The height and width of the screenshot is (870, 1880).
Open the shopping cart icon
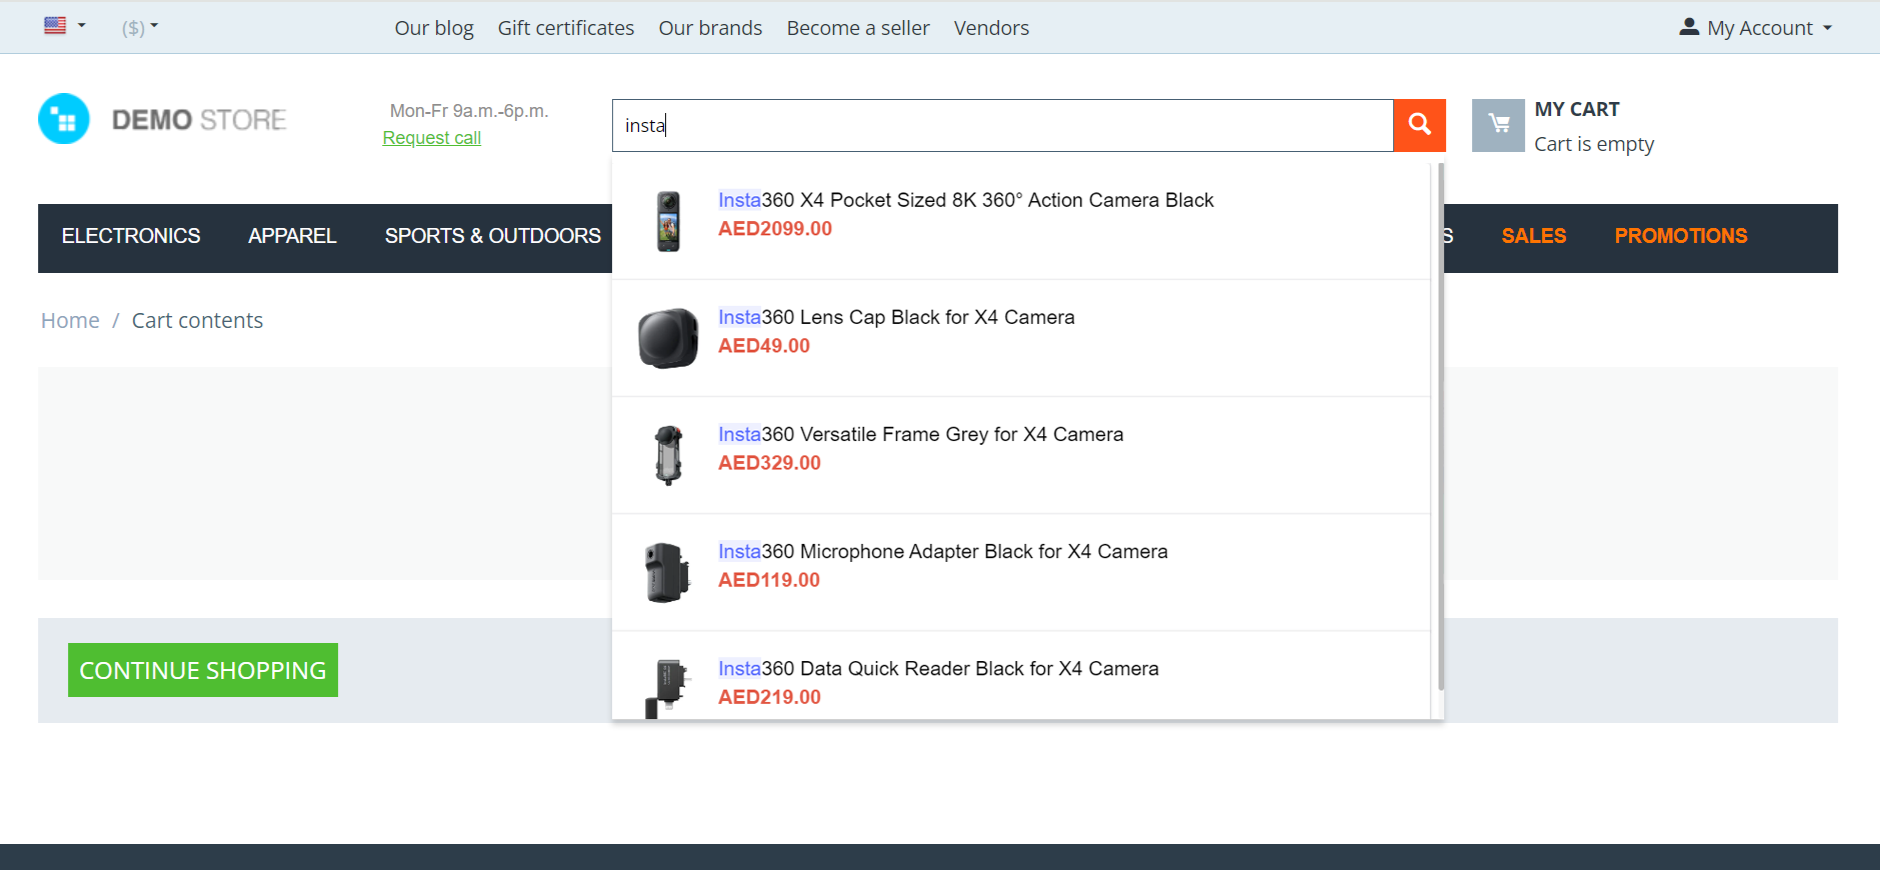(x=1498, y=125)
